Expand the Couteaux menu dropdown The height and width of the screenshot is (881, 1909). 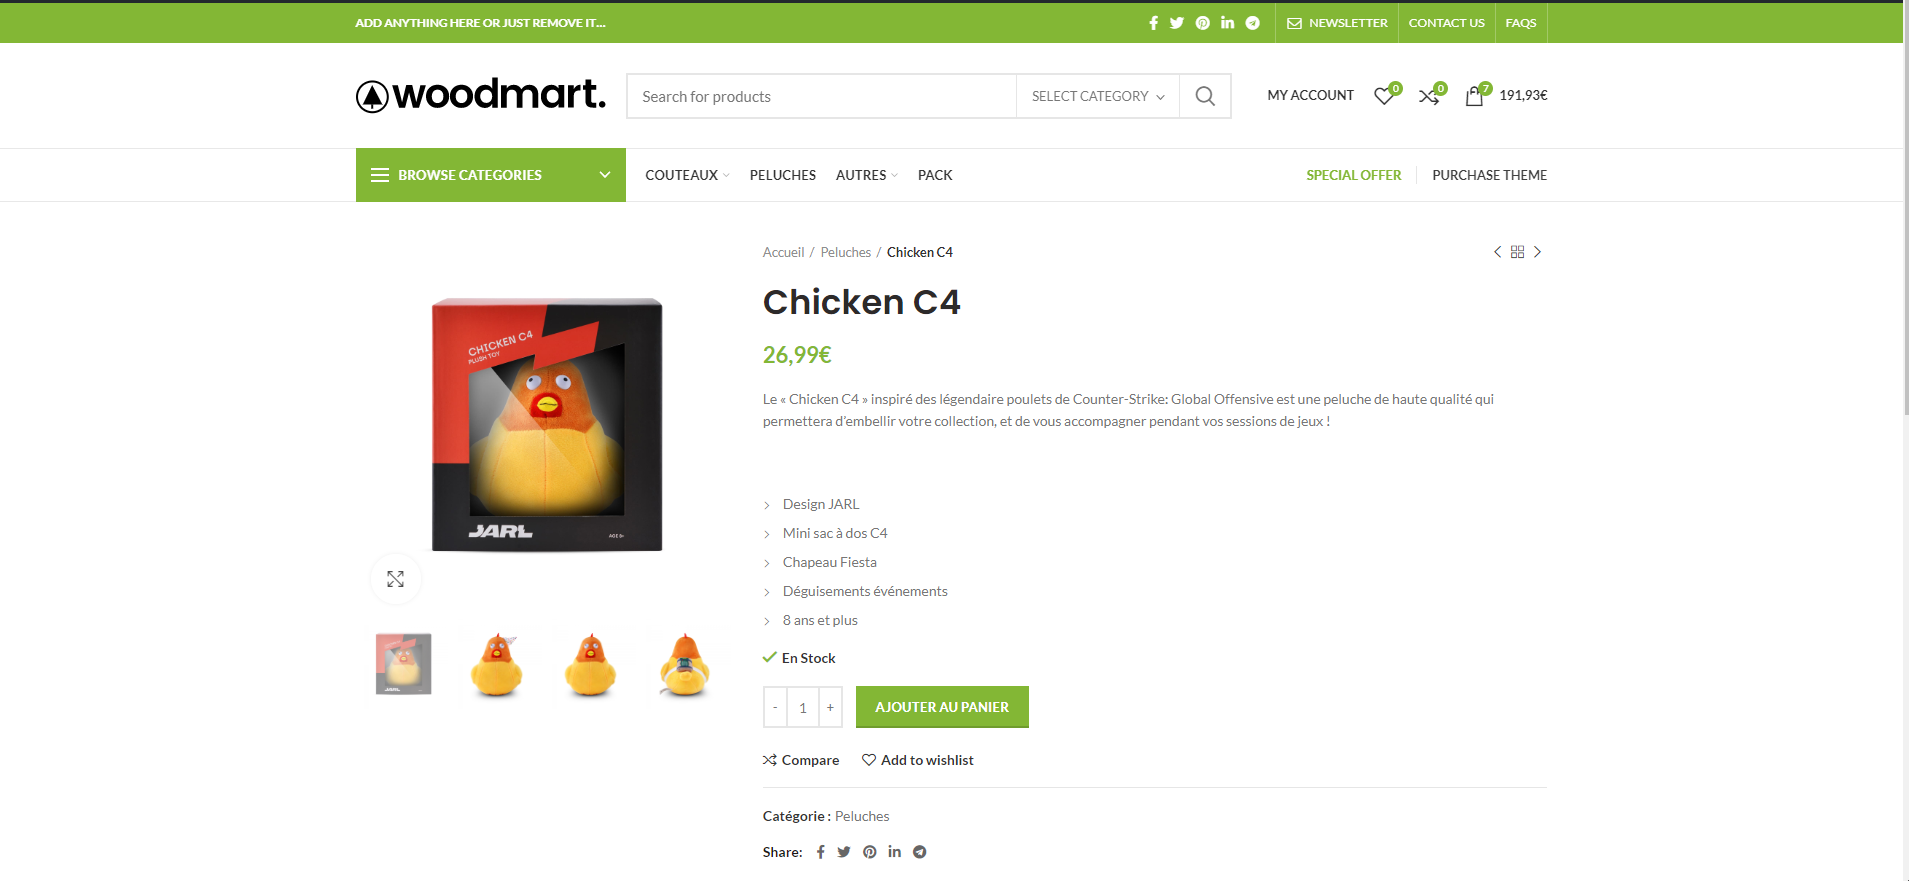pyautogui.click(x=687, y=175)
